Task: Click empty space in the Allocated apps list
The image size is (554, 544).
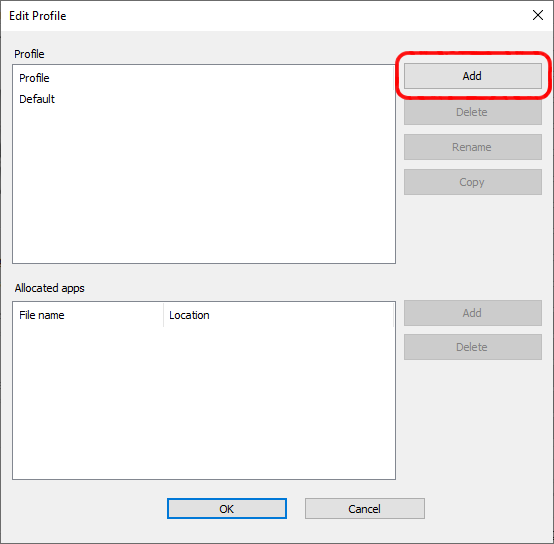Action: [x=204, y=403]
